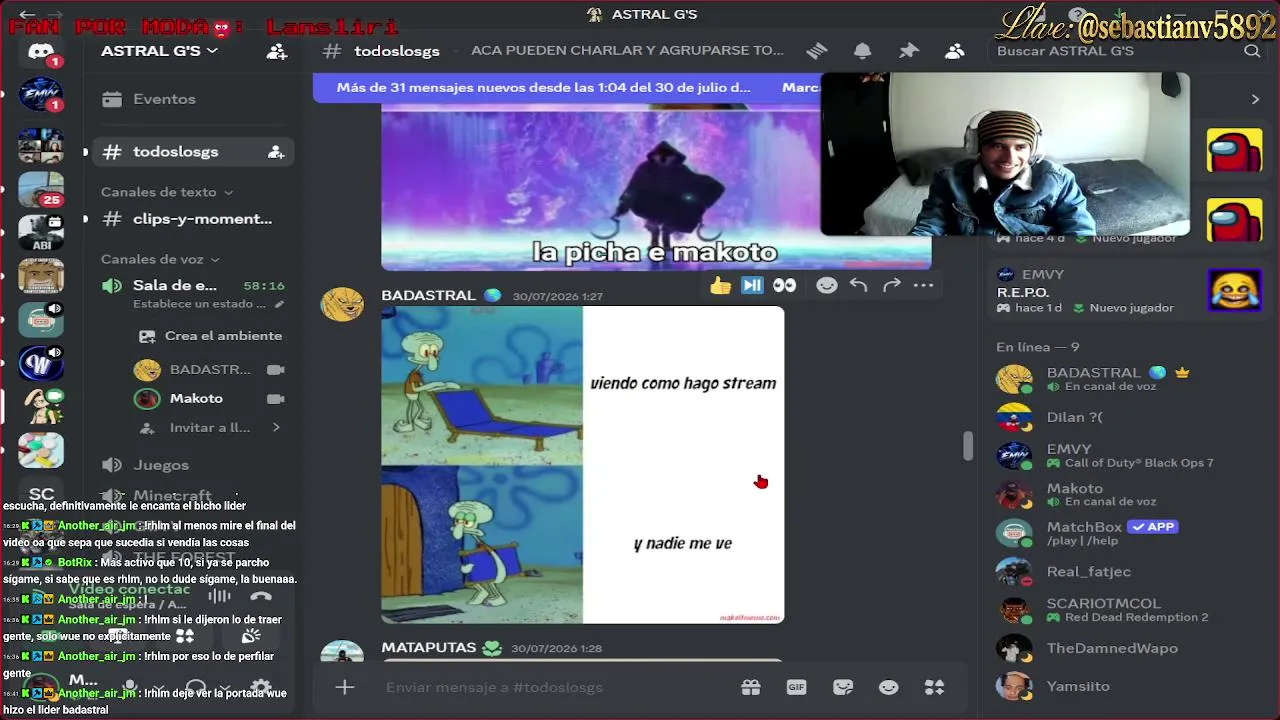Open the server with 25 notifications badge
This screenshot has height=720, width=1280.
click(x=41, y=189)
